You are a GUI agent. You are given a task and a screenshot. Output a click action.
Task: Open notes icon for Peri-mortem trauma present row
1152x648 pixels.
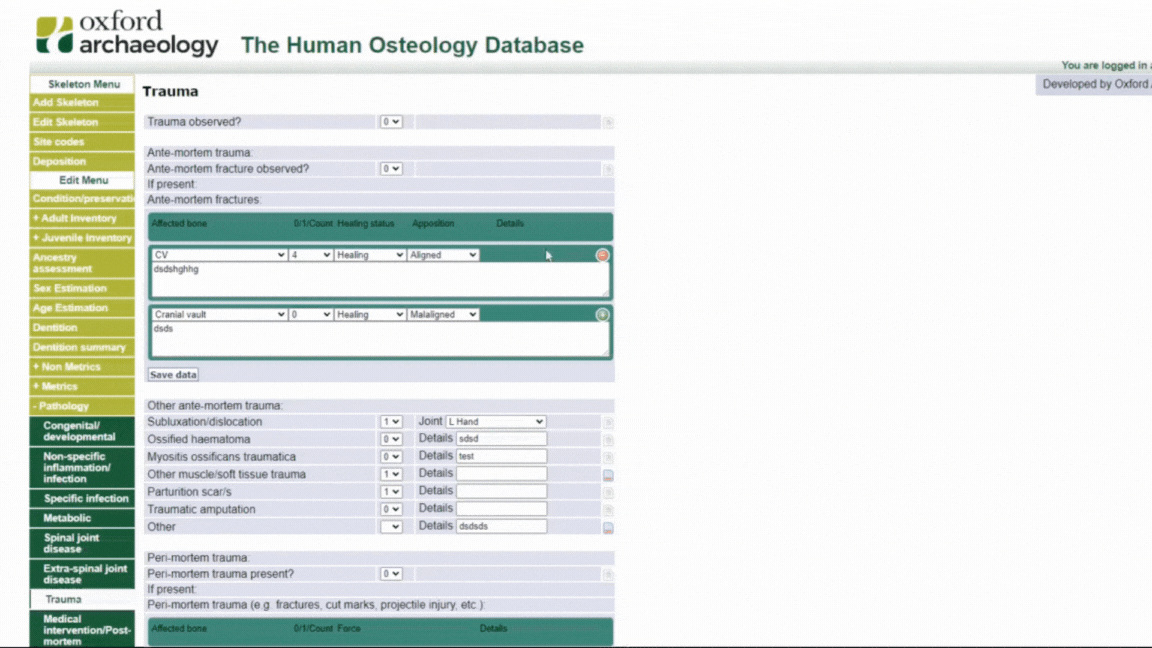pyautogui.click(x=608, y=575)
